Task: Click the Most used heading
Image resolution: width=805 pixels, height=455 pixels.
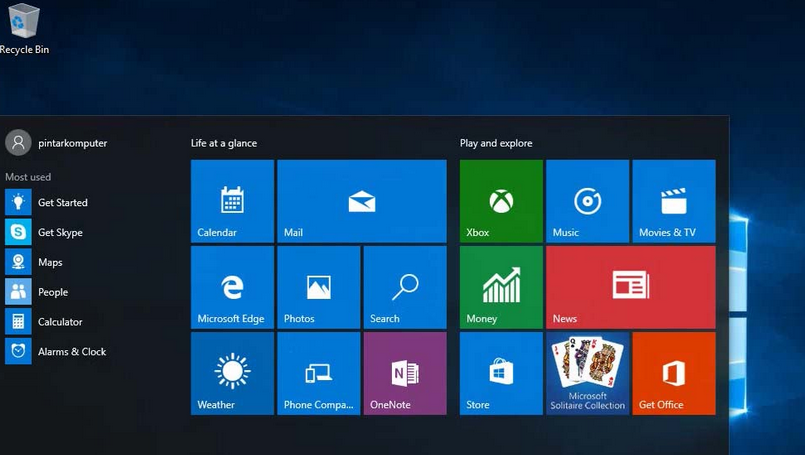Action: point(28,177)
